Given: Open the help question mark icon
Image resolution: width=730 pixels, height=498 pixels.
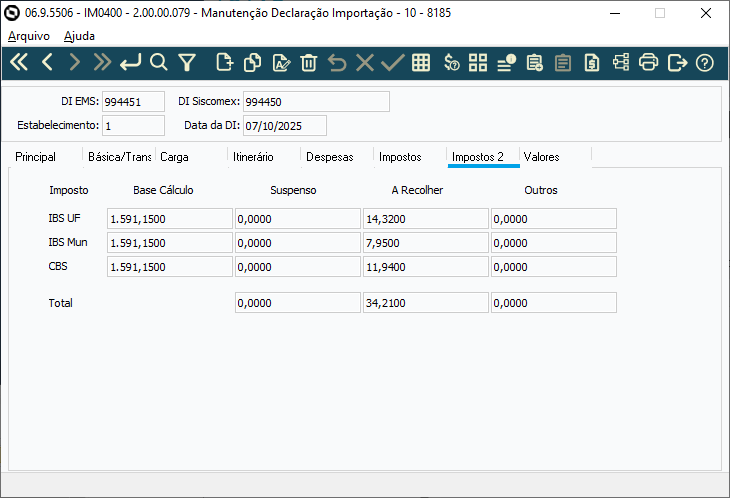Looking at the screenshot, I should tap(705, 62).
